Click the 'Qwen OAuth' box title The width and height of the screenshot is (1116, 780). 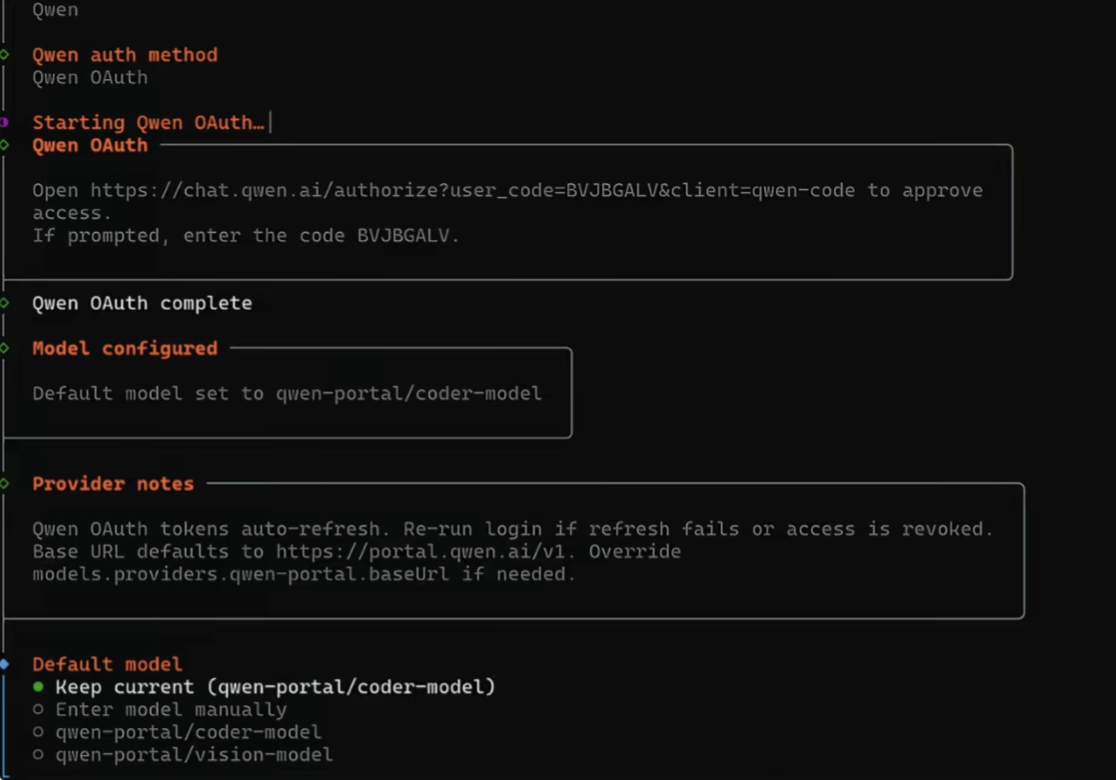(90, 145)
